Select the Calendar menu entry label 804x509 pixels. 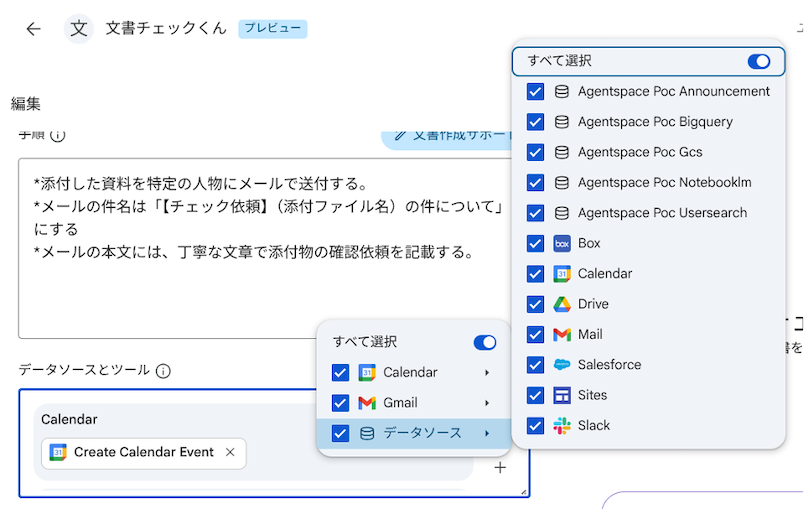click(410, 373)
